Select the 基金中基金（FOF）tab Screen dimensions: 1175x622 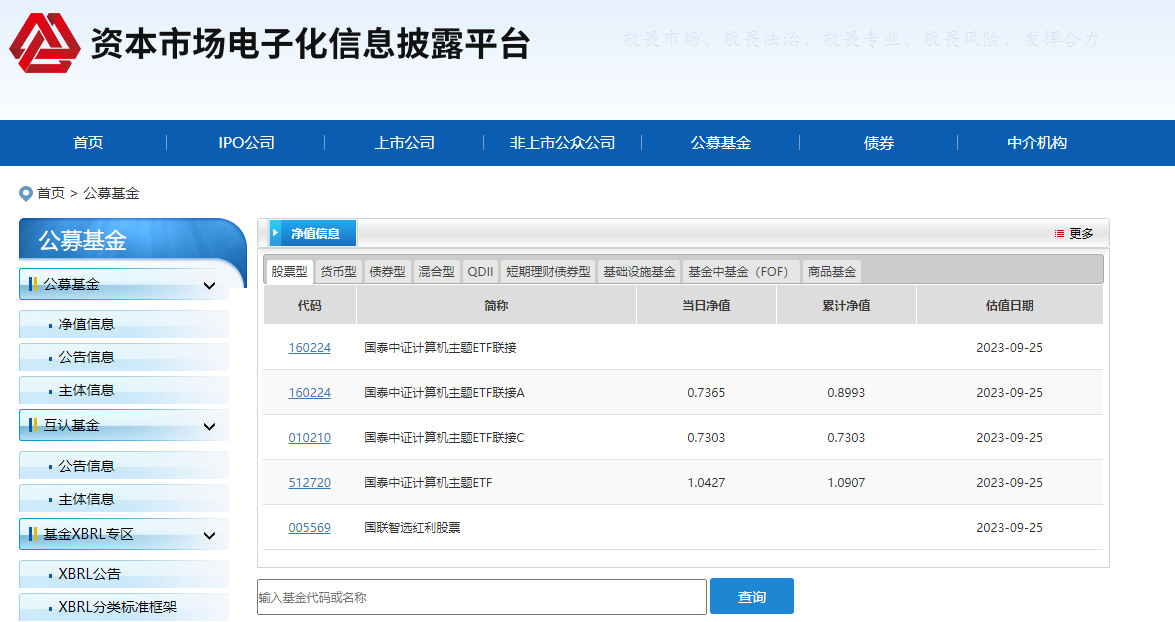tap(741, 271)
